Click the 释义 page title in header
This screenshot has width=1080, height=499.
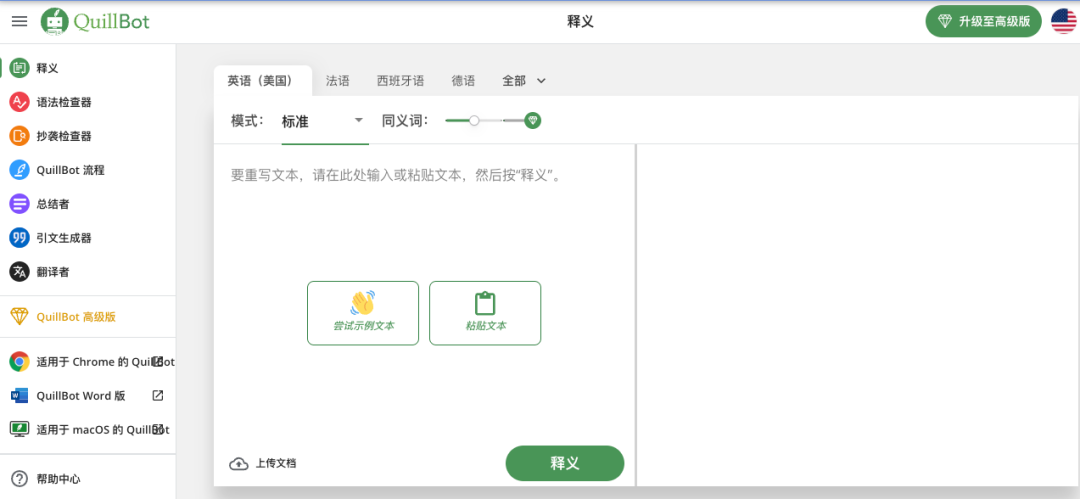coord(581,21)
